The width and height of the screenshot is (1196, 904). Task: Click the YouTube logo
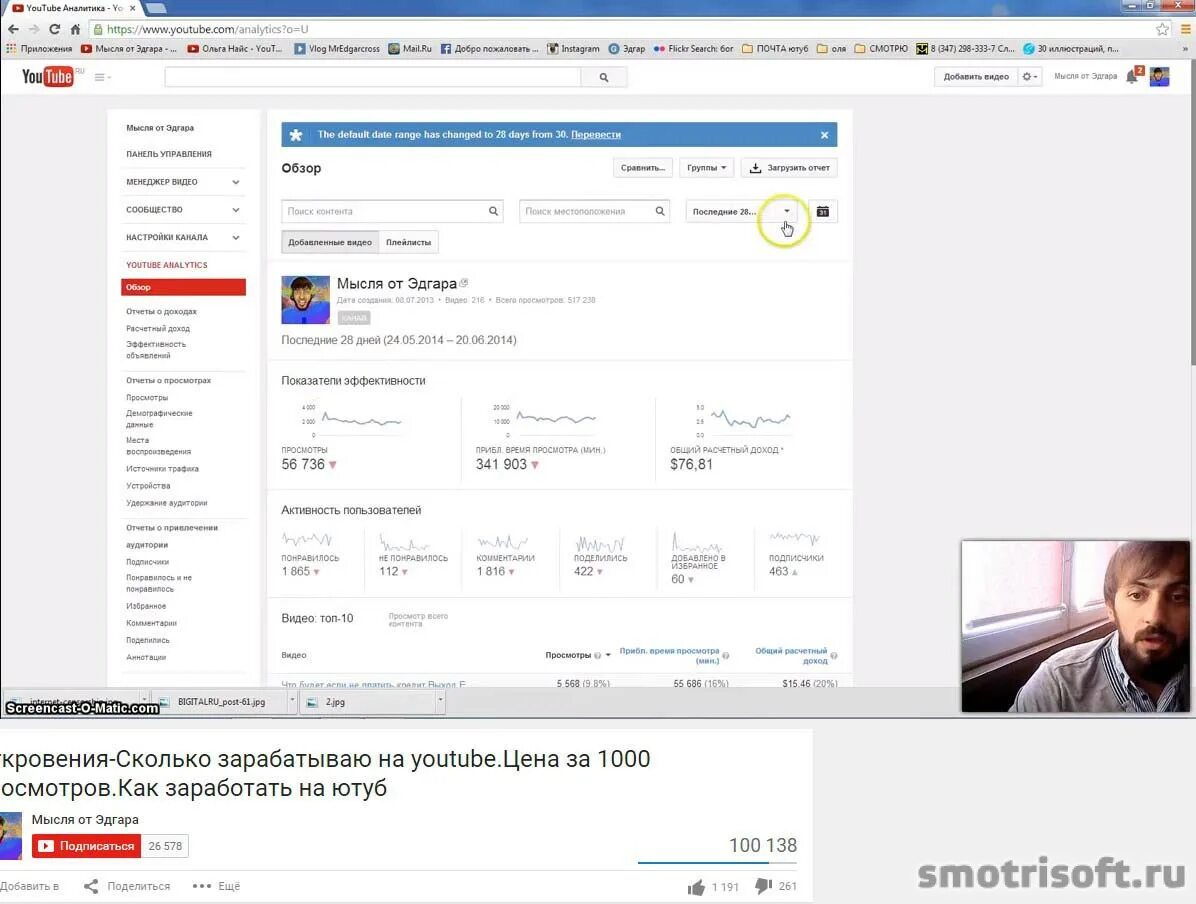pos(47,76)
